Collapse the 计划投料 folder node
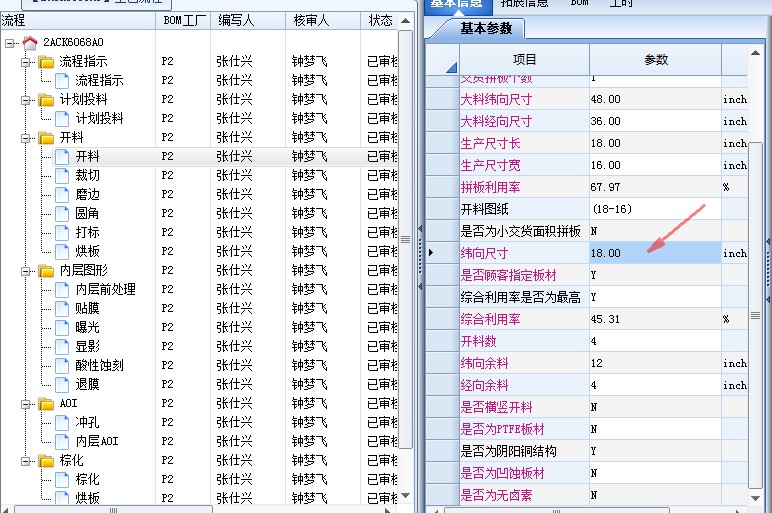772x513 pixels. 26,100
